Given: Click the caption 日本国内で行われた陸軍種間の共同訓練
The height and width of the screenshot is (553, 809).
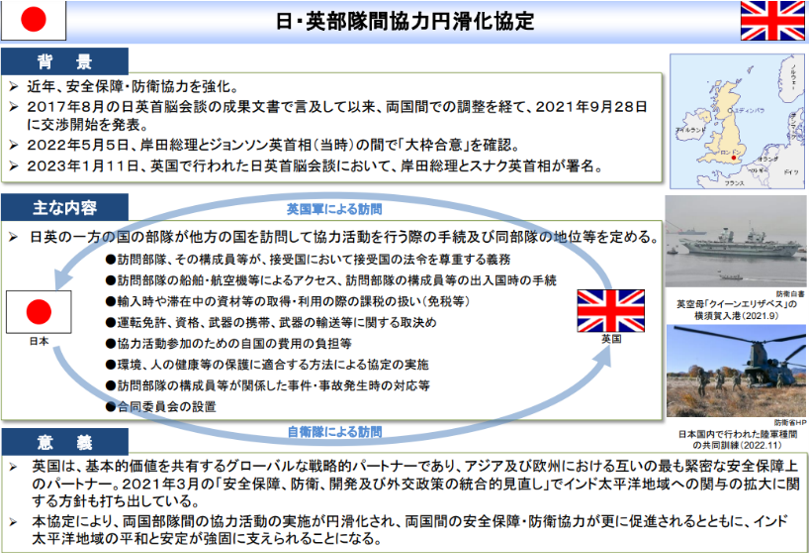Looking at the screenshot, I should tap(737, 440).
